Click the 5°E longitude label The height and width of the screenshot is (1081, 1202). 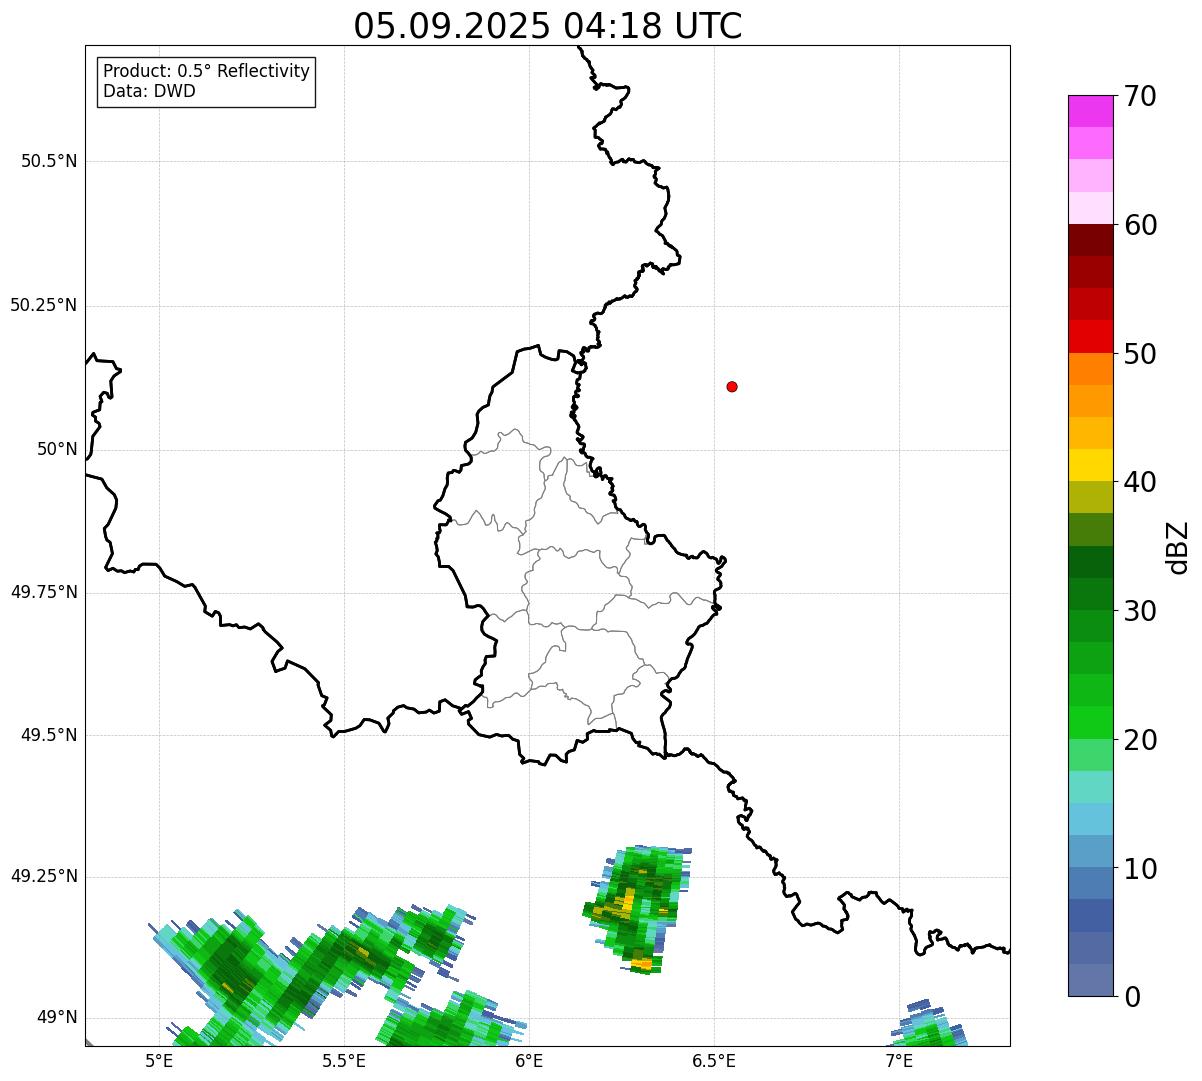click(159, 1060)
